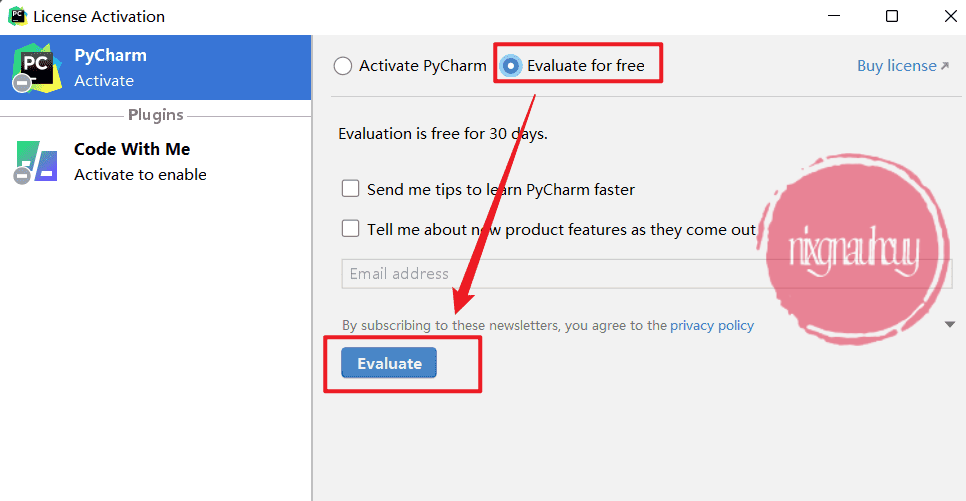The image size is (966, 501).
Task: Click the Plugins section header
Action: [x=155, y=115]
